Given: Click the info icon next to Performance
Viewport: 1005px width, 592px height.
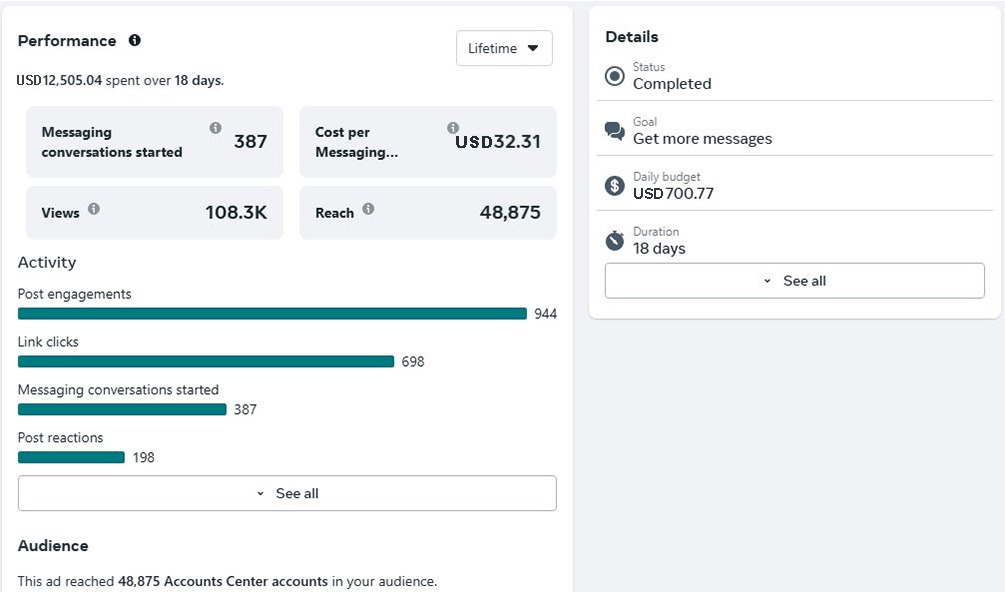Looking at the screenshot, I should pyautogui.click(x=135, y=41).
